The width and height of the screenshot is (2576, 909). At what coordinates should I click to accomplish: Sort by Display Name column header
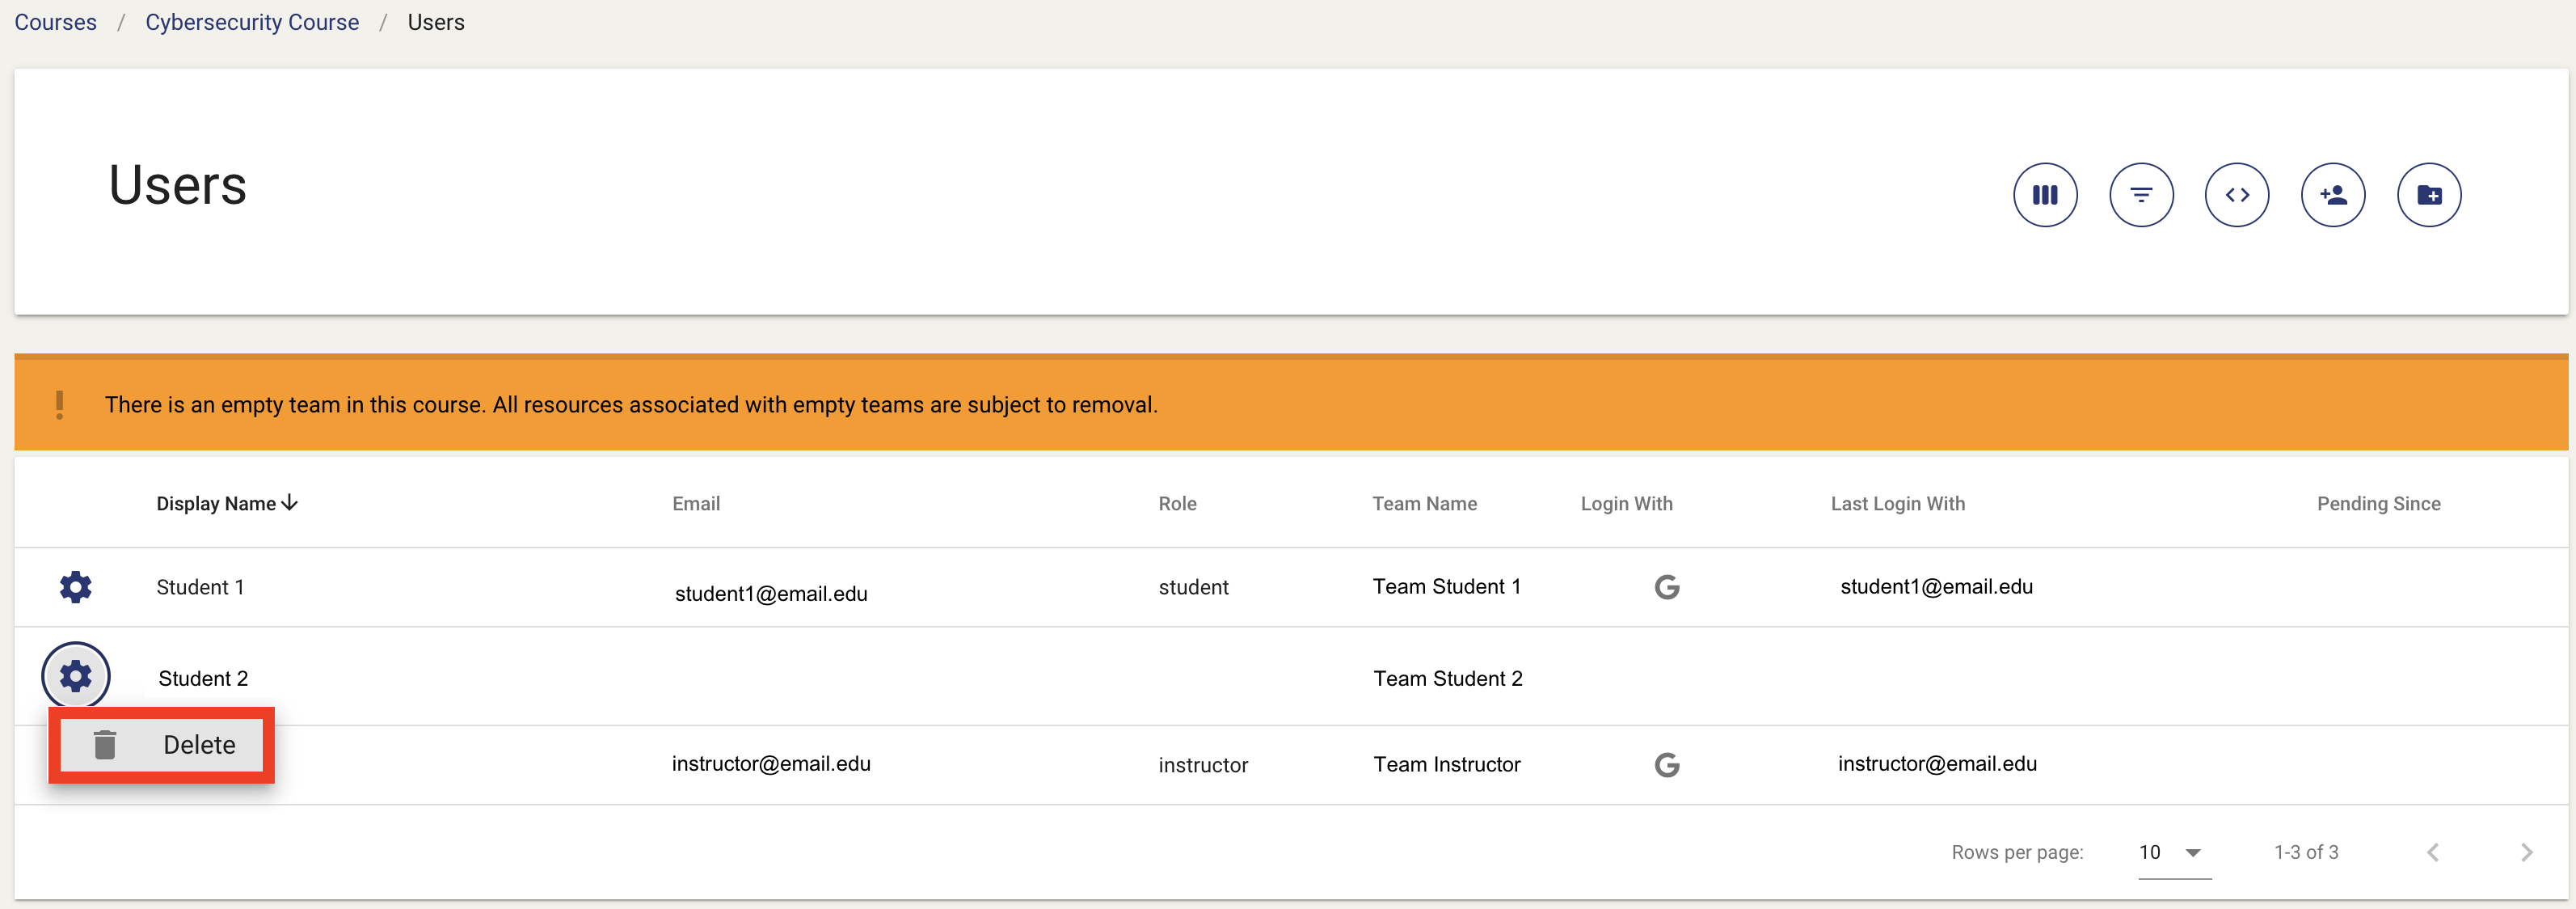[216, 504]
